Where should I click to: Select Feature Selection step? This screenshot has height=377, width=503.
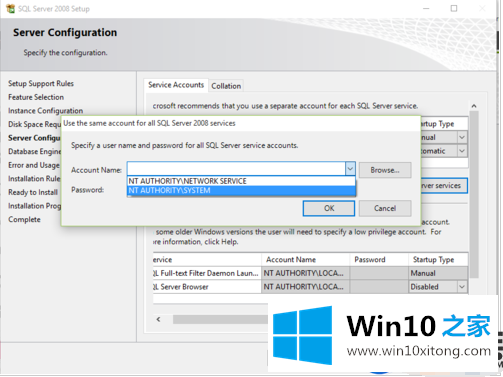[x=36, y=97]
